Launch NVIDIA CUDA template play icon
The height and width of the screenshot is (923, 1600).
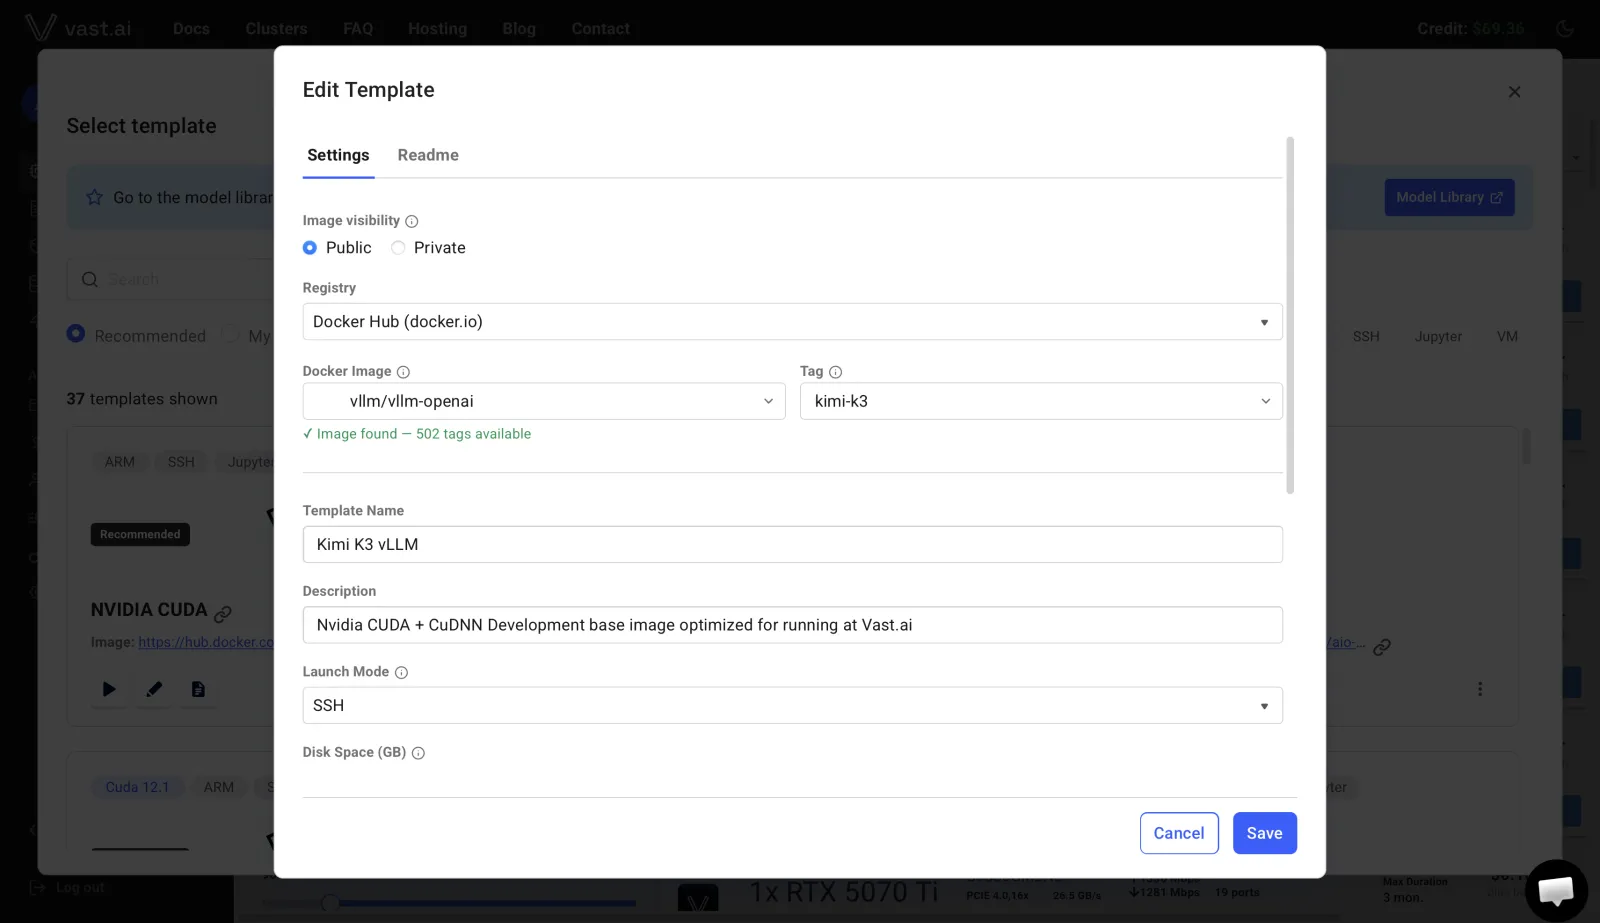point(109,689)
